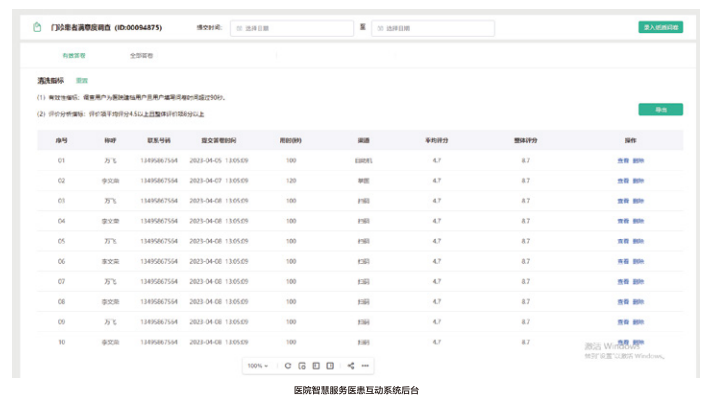Click the green button at top right
711x416 pixels.
click(x=660, y=27)
